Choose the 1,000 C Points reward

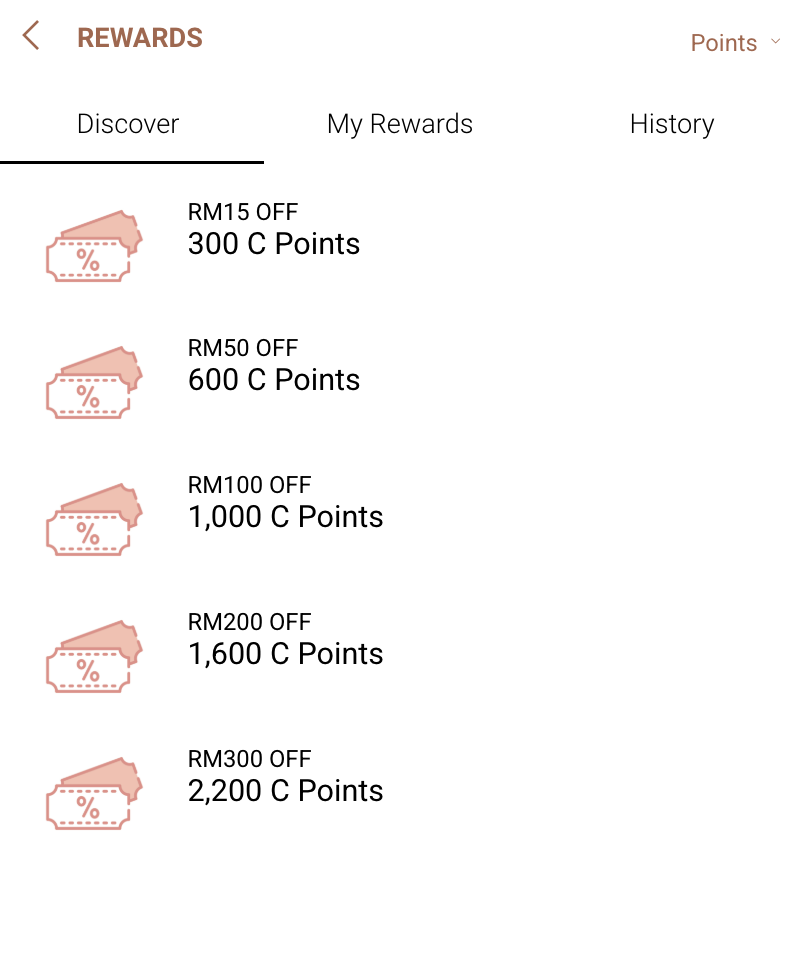286,517
